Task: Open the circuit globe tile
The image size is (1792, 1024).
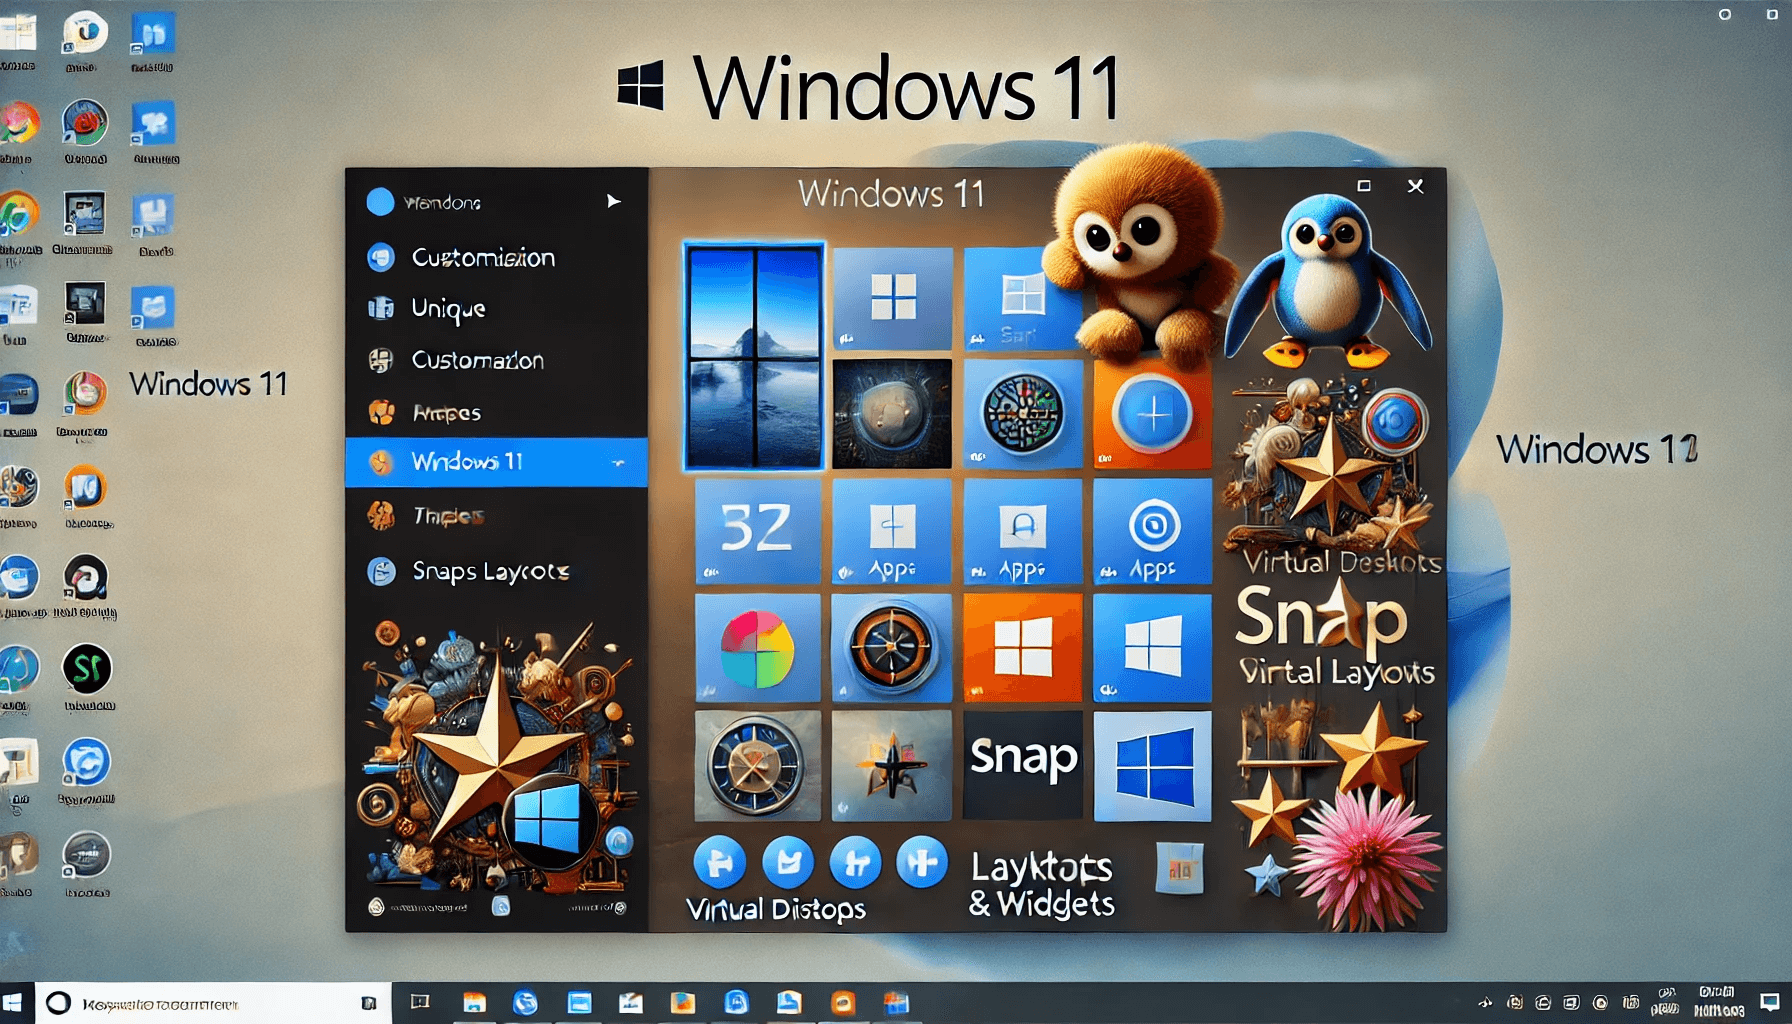Action: tap(1022, 414)
